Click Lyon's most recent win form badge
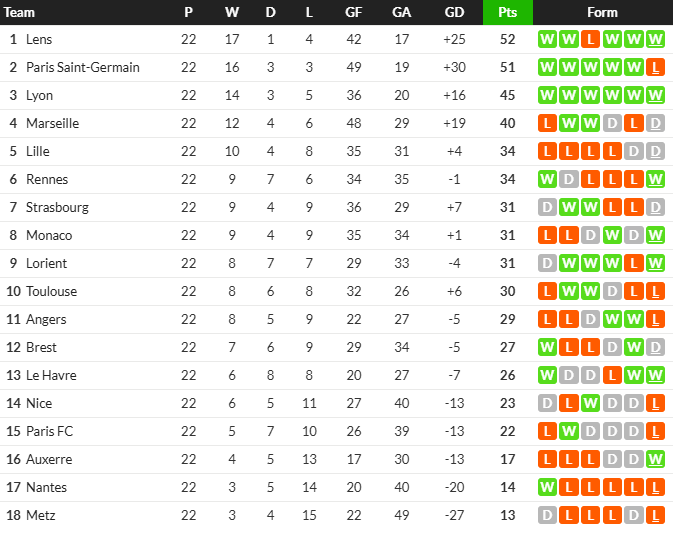The width and height of the screenshot is (675, 537). click(x=655, y=95)
